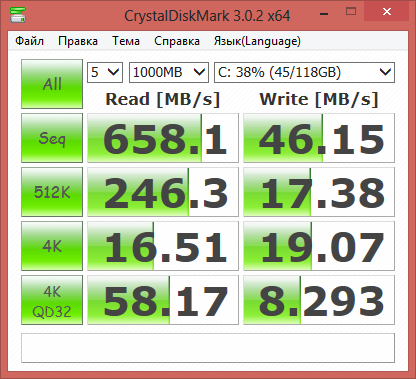The height and width of the screenshot is (379, 416).
Task: Click the 512K read result 246.3
Action: point(163,192)
